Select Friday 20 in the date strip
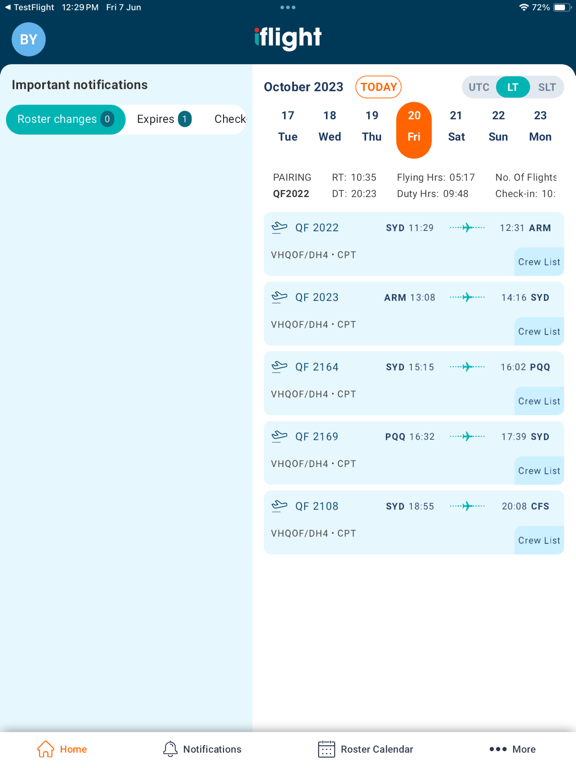Screen dimensions: 576x768 (x=414, y=130)
